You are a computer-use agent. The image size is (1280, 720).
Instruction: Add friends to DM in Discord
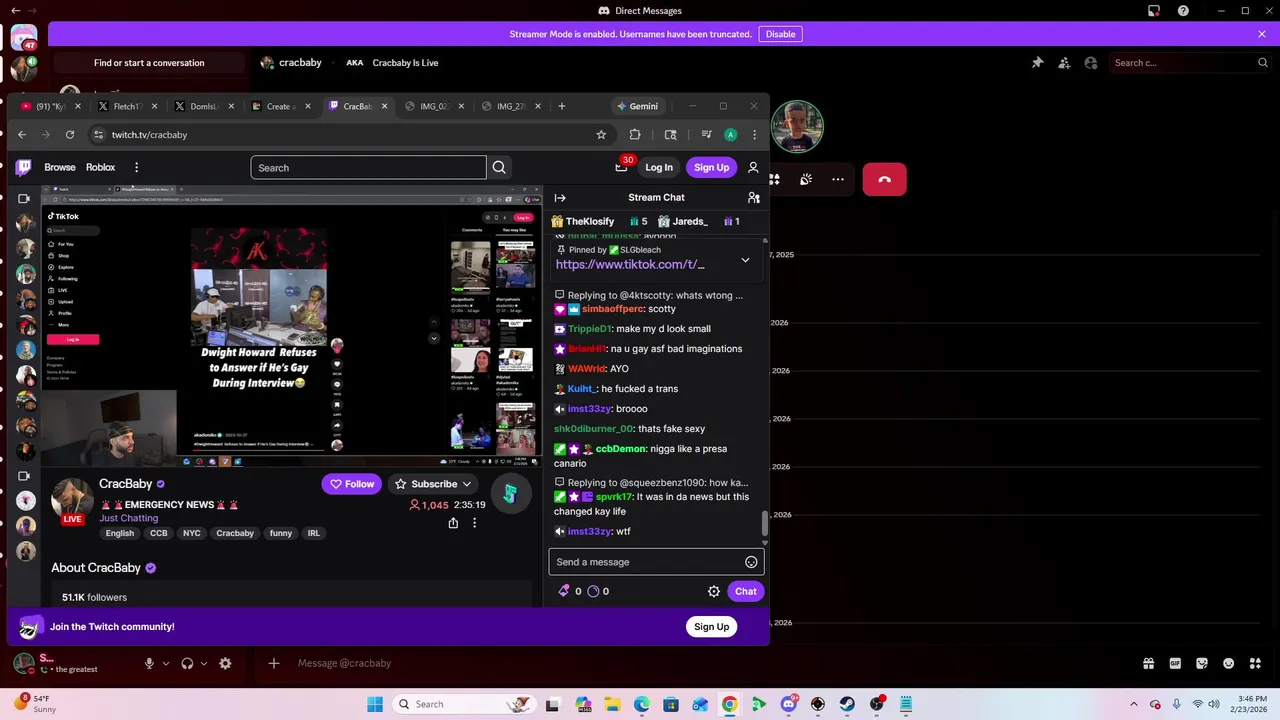[x=1064, y=62]
